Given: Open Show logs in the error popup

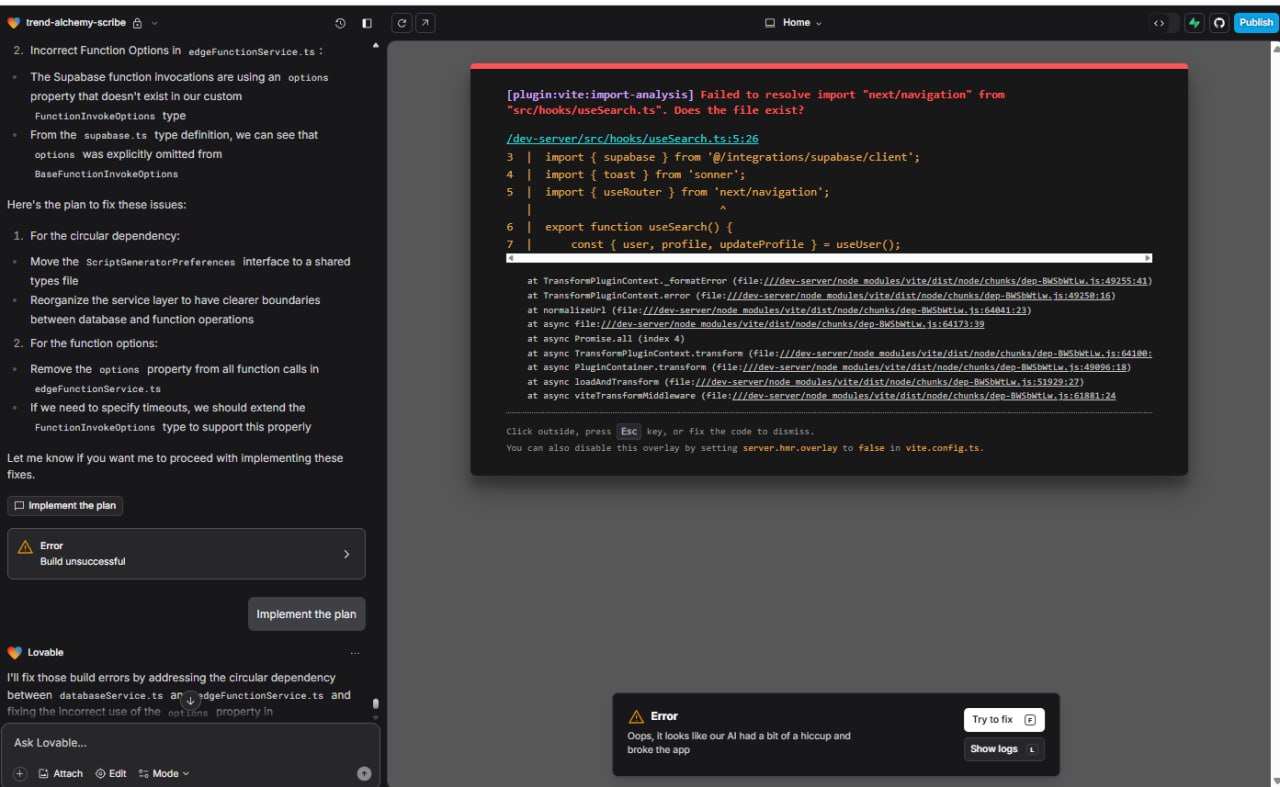Looking at the screenshot, I should (1003, 749).
